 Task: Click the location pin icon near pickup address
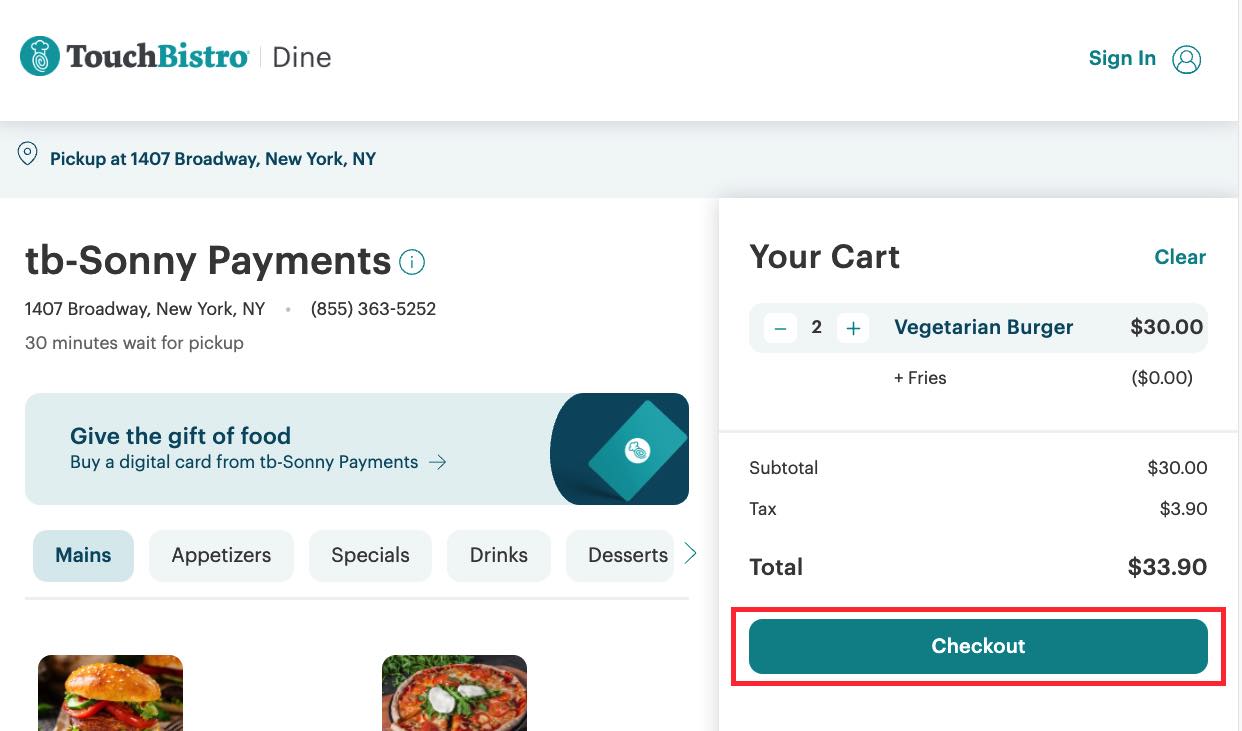coord(27,153)
